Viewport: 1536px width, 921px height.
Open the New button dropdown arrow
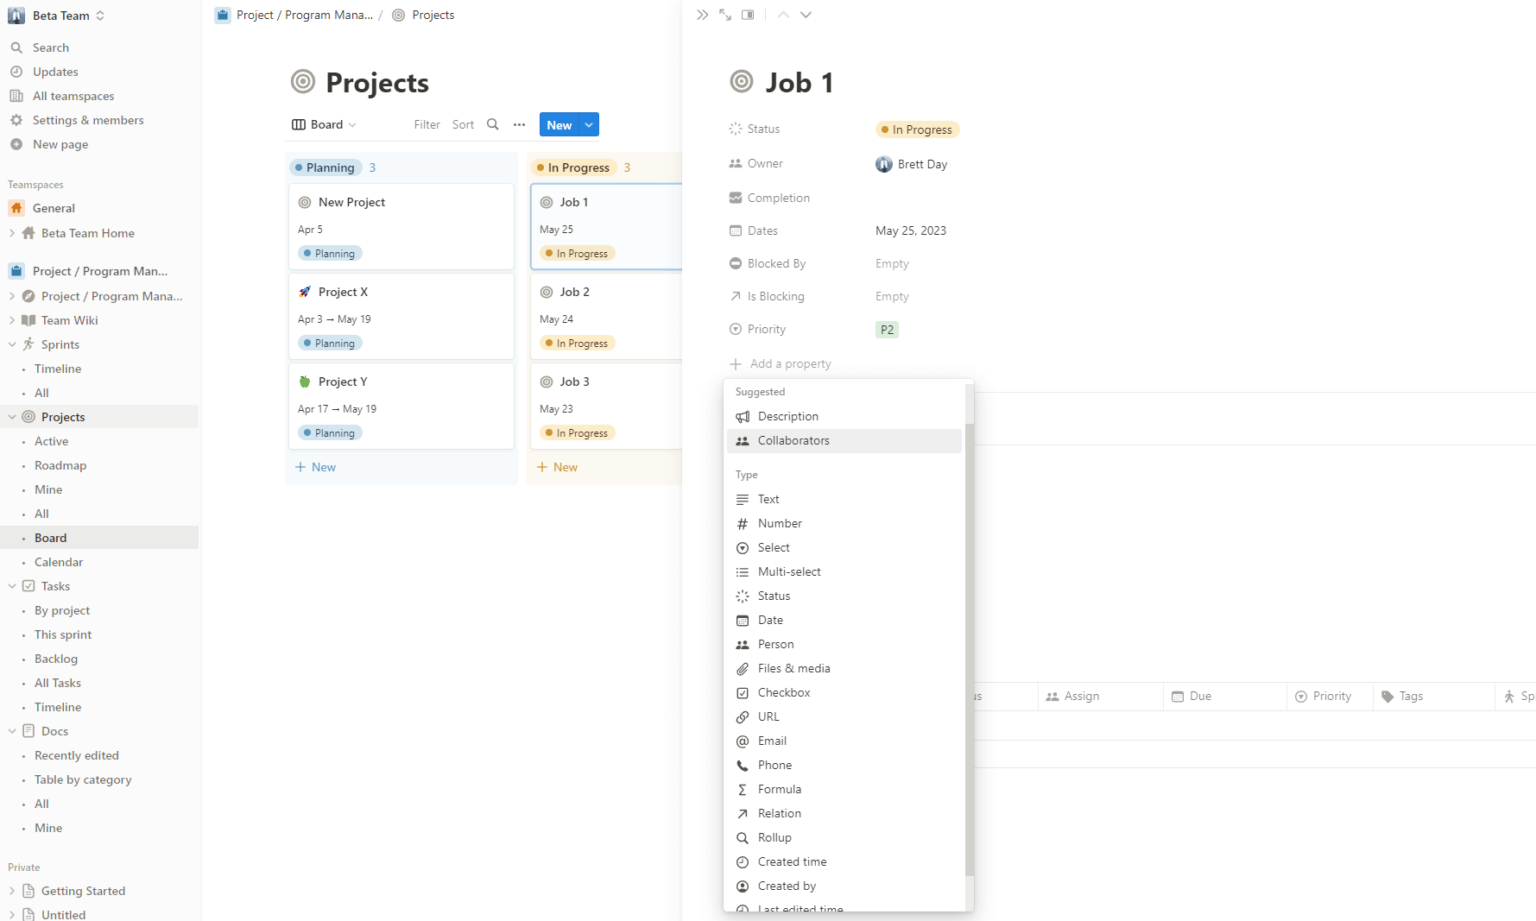588,124
